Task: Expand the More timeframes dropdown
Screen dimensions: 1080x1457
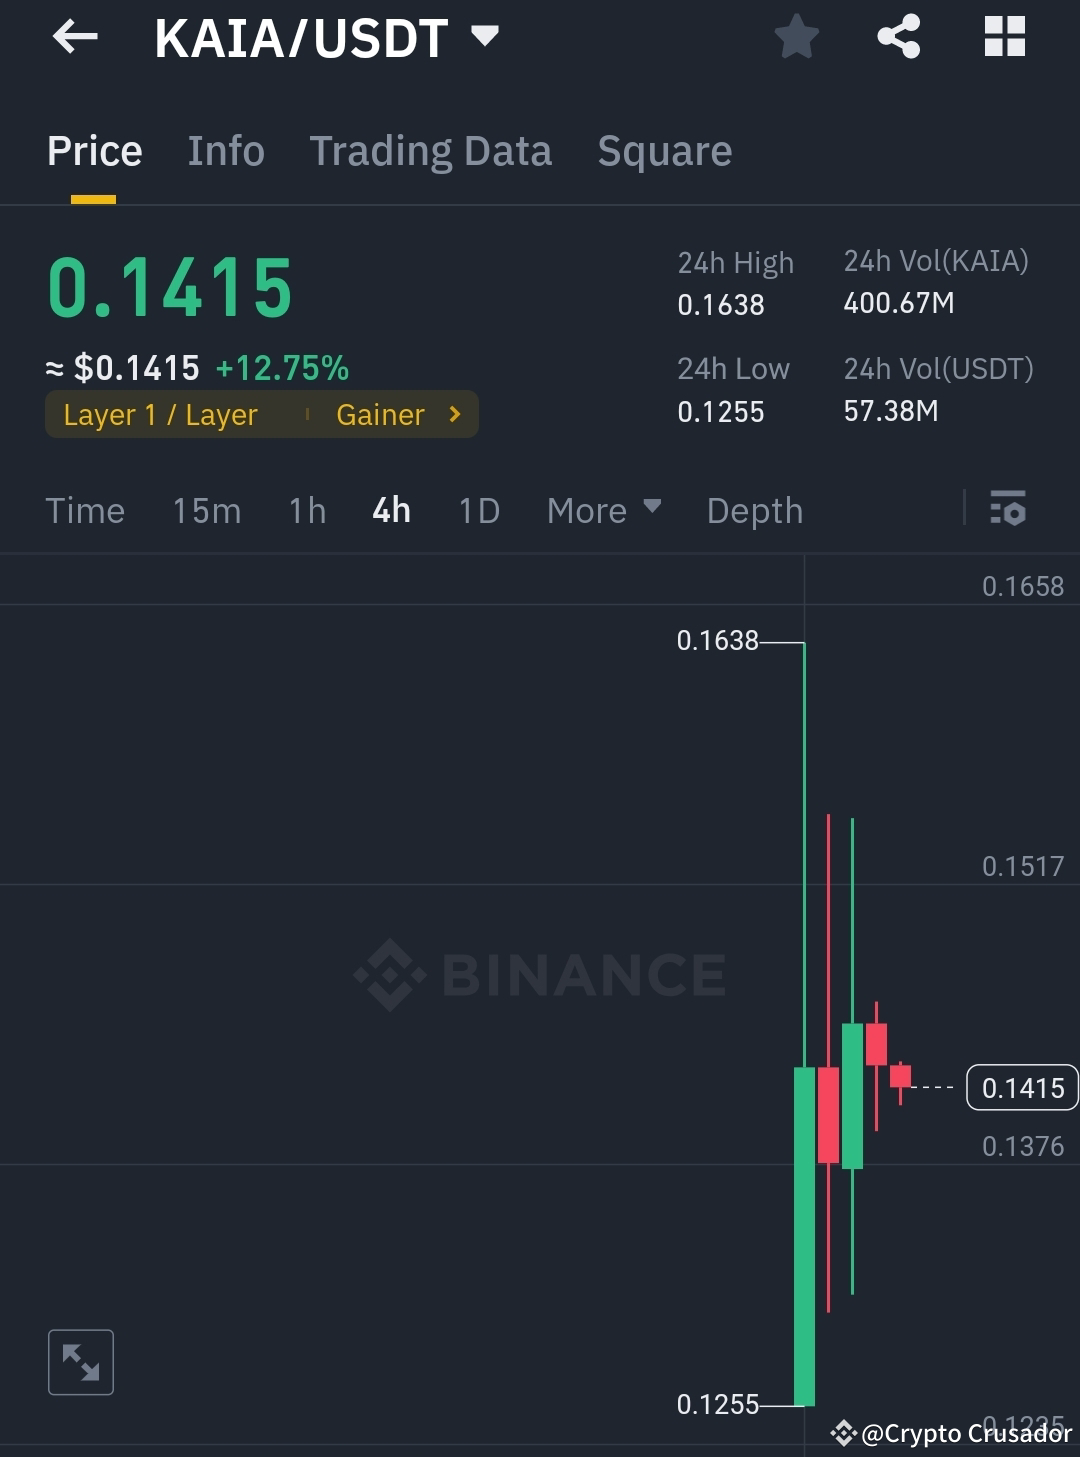Action: (603, 510)
